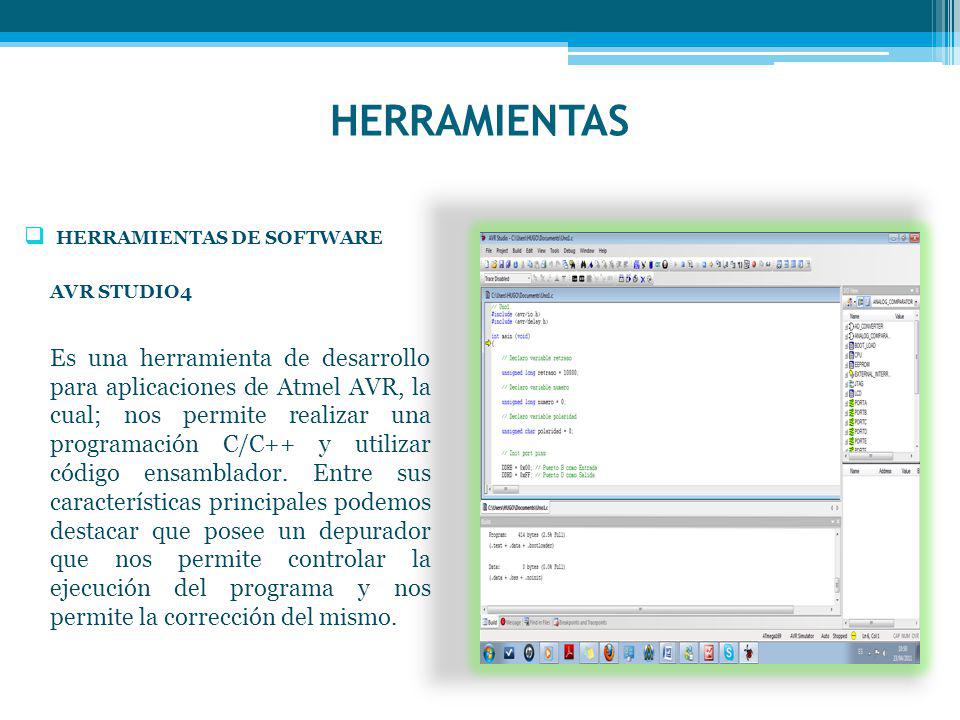Open the Debug menu
This screenshot has width=960, height=720.
click(569, 251)
